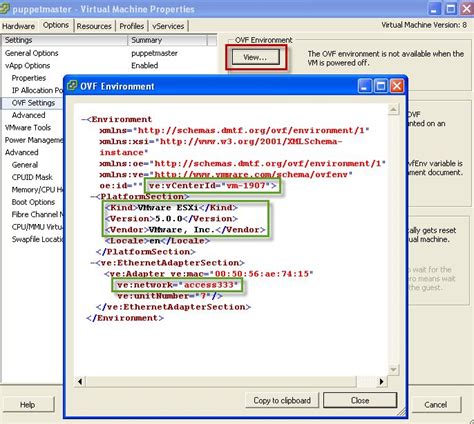This screenshot has height=424, width=474.
Task: Select IP Allocation Policy setting
Action: coord(37,90)
